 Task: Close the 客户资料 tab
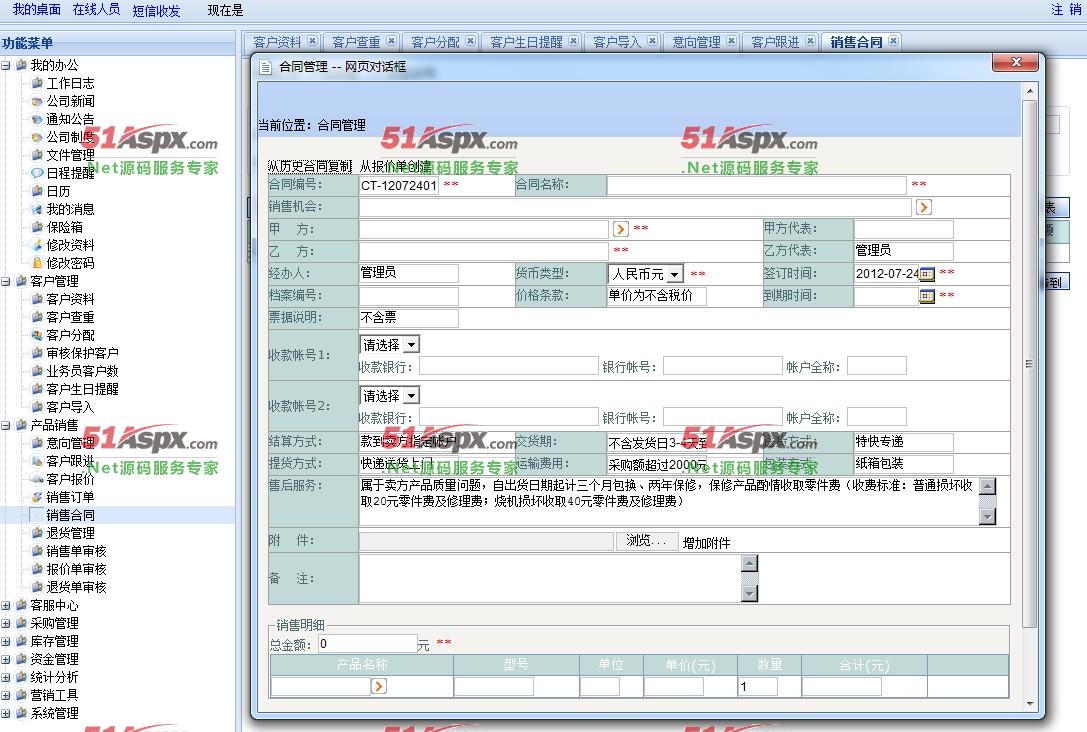[x=313, y=41]
